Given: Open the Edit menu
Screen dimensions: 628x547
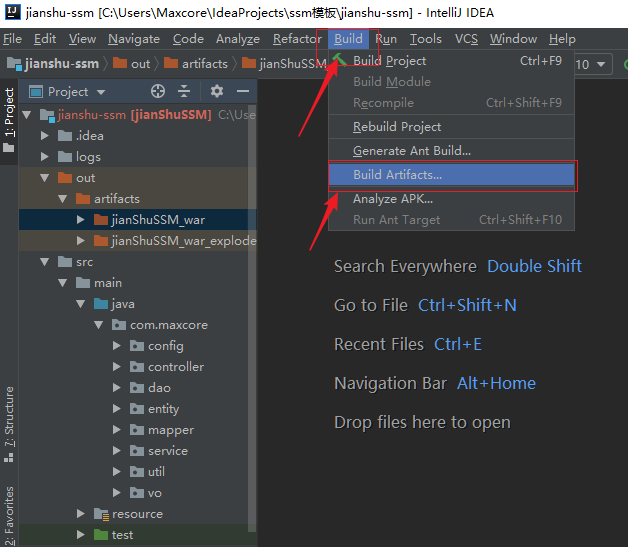Looking at the screenshot, I should point(45,39).
